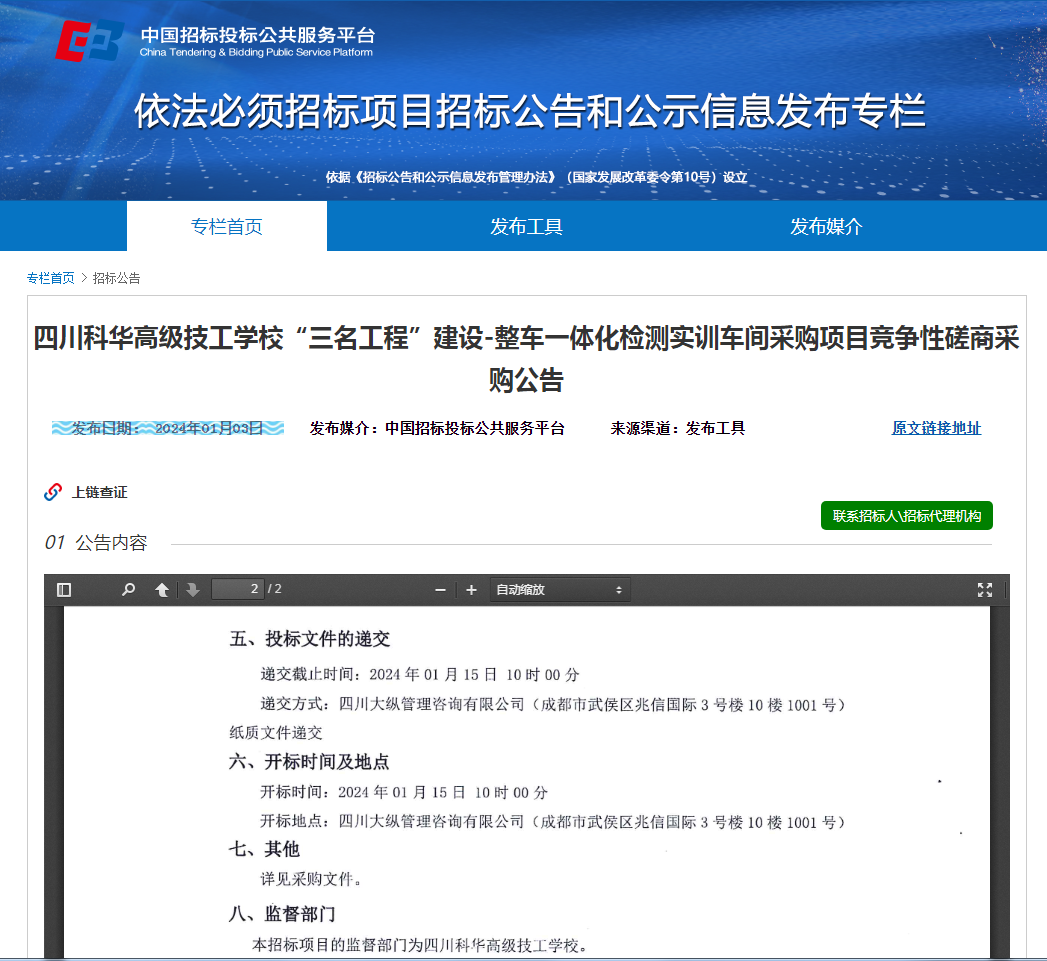Click the PDF page number field

(237, 589)
